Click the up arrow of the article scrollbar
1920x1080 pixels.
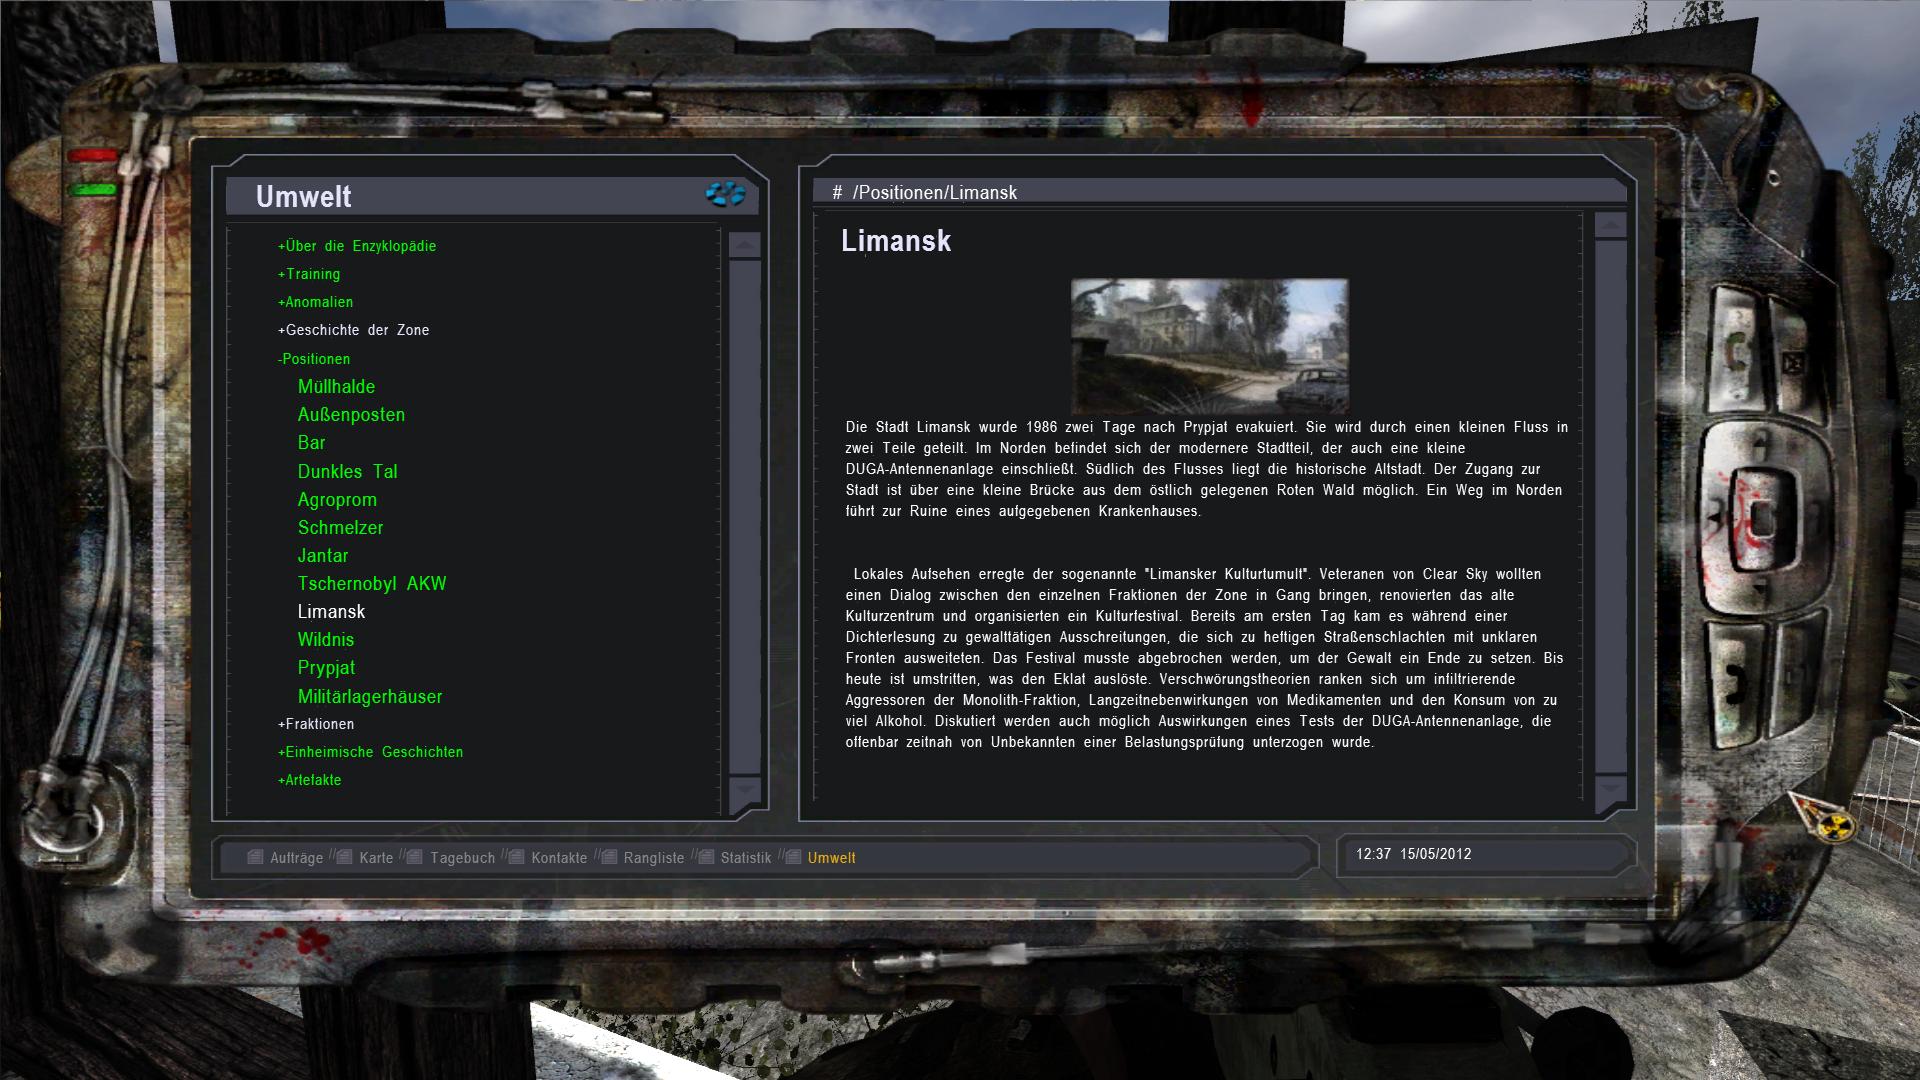click(x=1611, y=225)
